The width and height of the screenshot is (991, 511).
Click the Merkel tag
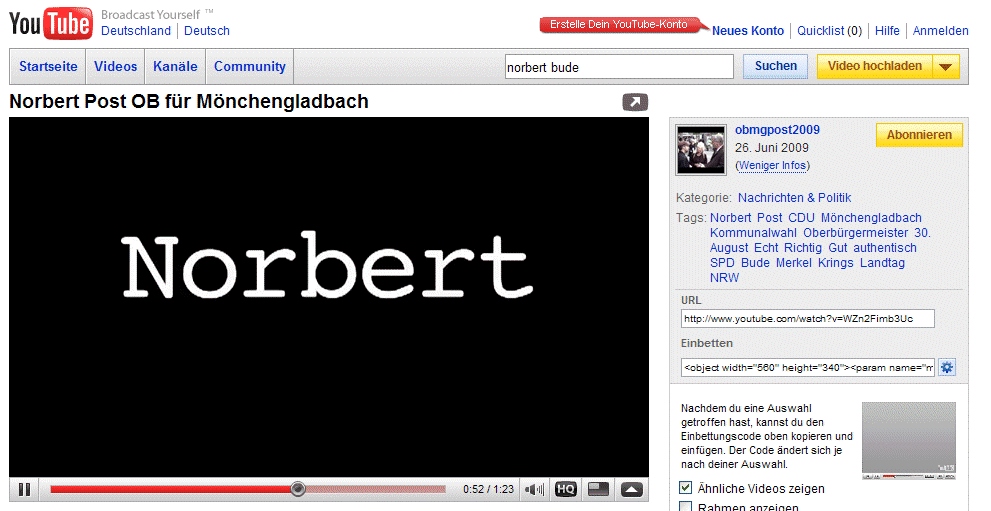coord(794,263)
